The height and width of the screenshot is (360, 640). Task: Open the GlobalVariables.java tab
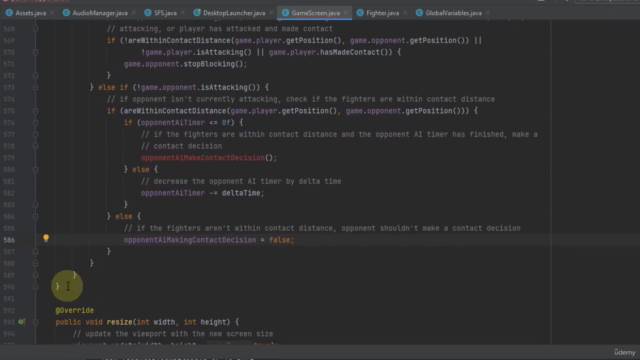click(453, 13)
